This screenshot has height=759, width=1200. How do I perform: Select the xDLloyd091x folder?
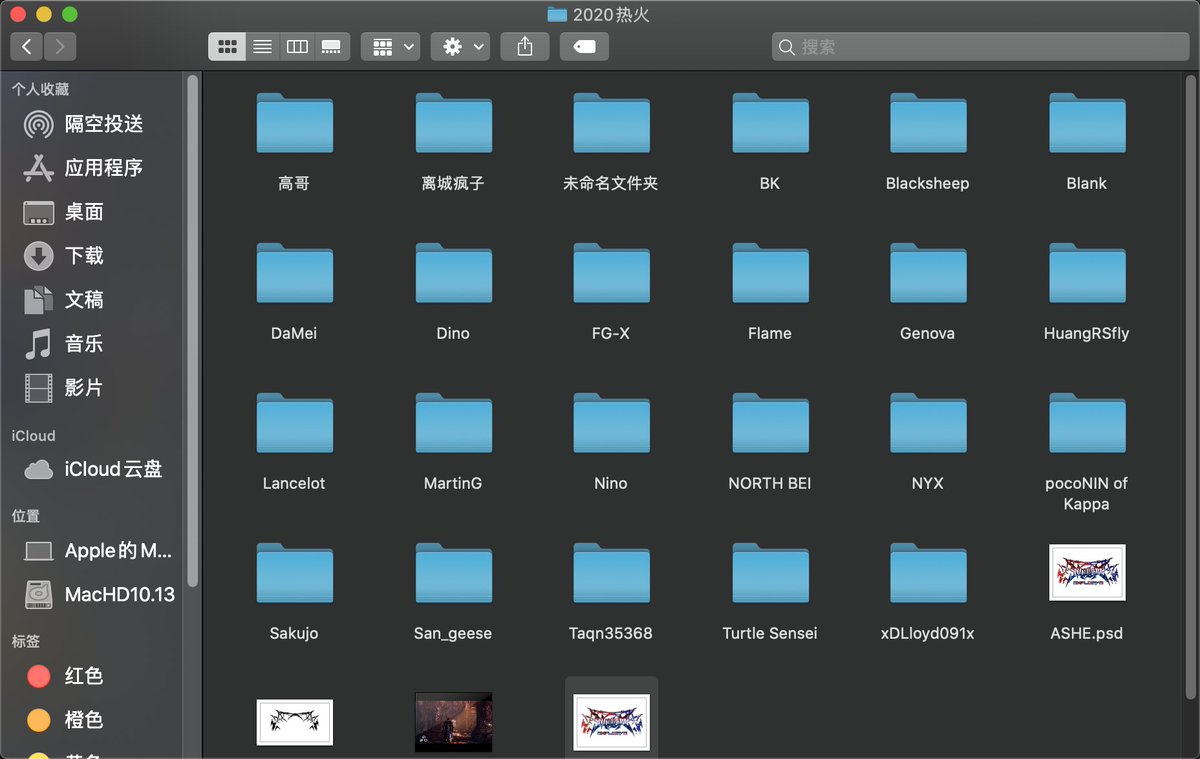[928, 573]
